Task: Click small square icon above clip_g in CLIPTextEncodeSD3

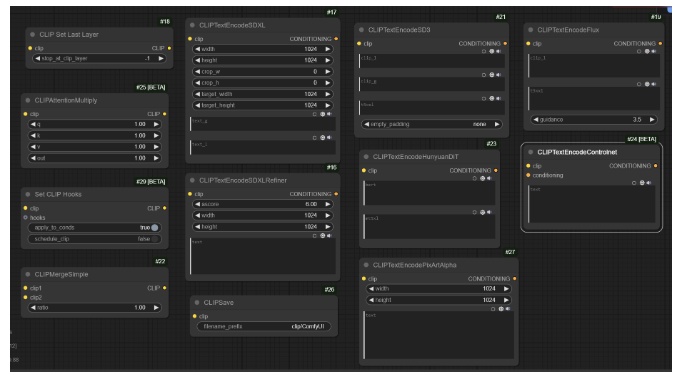Action: point(484,75)
